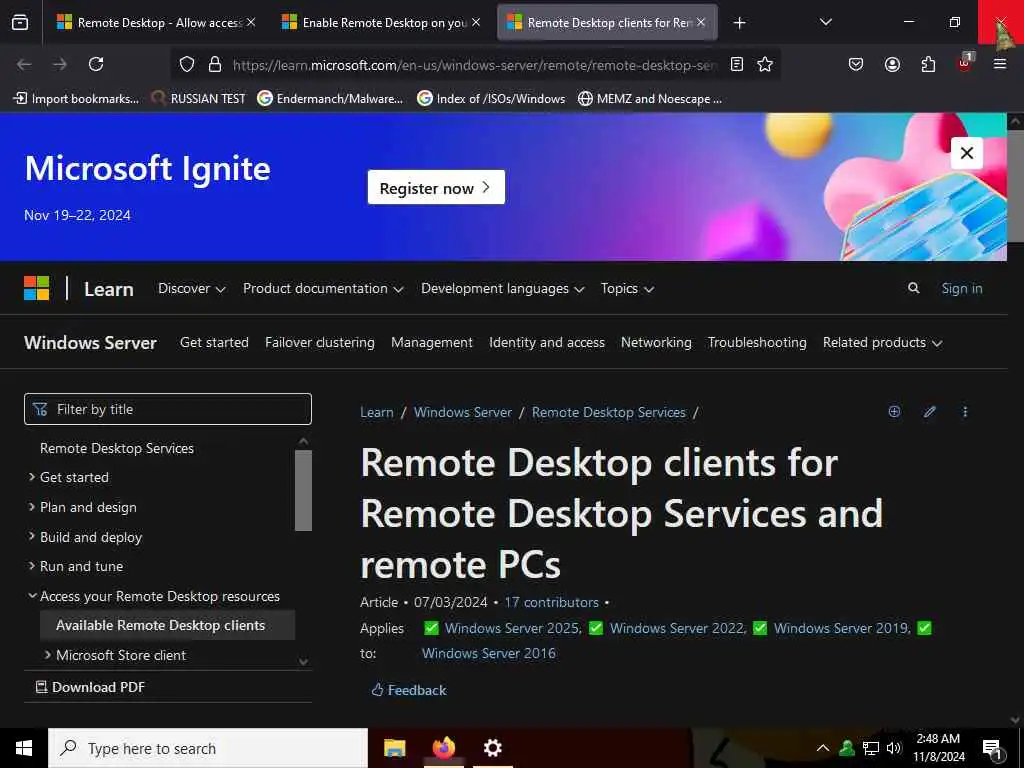Expand the Discover menu
Image resolution: width=1024 pixels, height=768 pixels.
pos(191,288)
